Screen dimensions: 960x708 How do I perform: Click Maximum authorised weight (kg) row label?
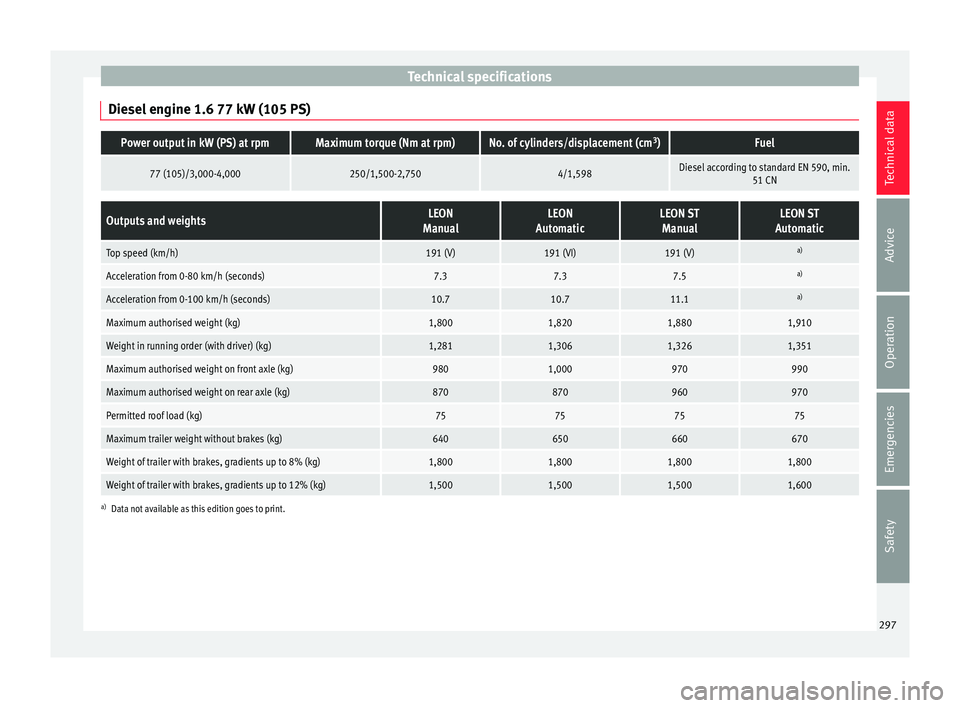(173, 323)
